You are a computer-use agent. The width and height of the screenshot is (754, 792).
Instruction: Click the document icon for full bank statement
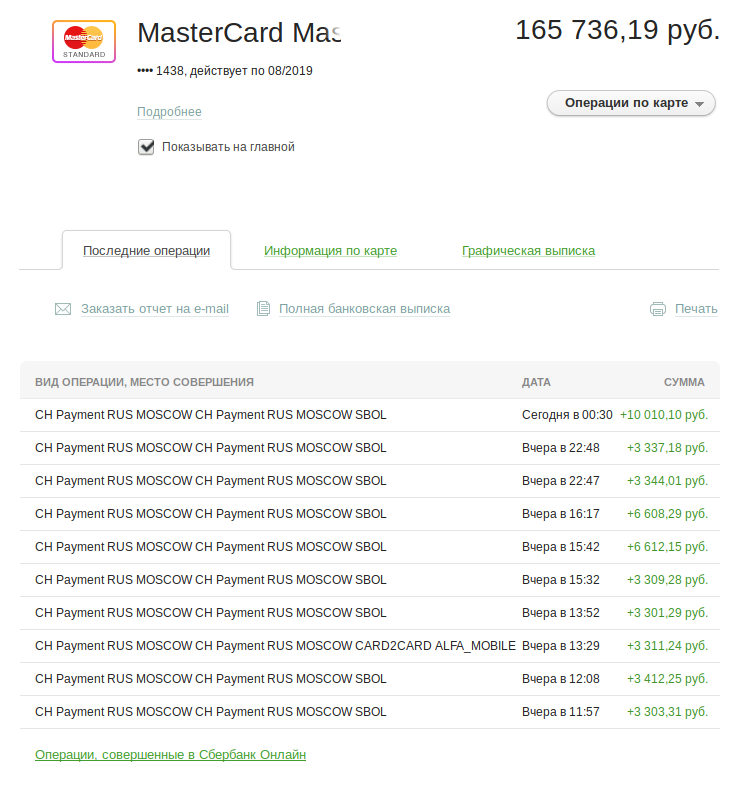(x=263, y=308)
